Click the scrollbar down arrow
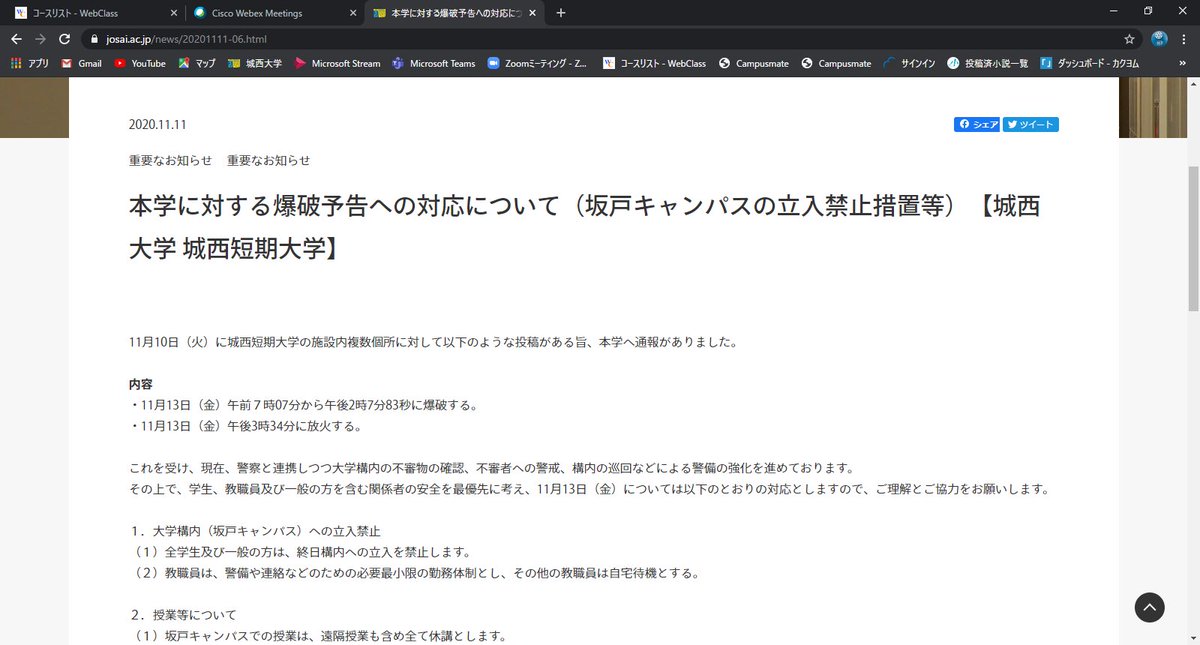The width and height of the screenshot is (1200, 645). (1193, 637)
